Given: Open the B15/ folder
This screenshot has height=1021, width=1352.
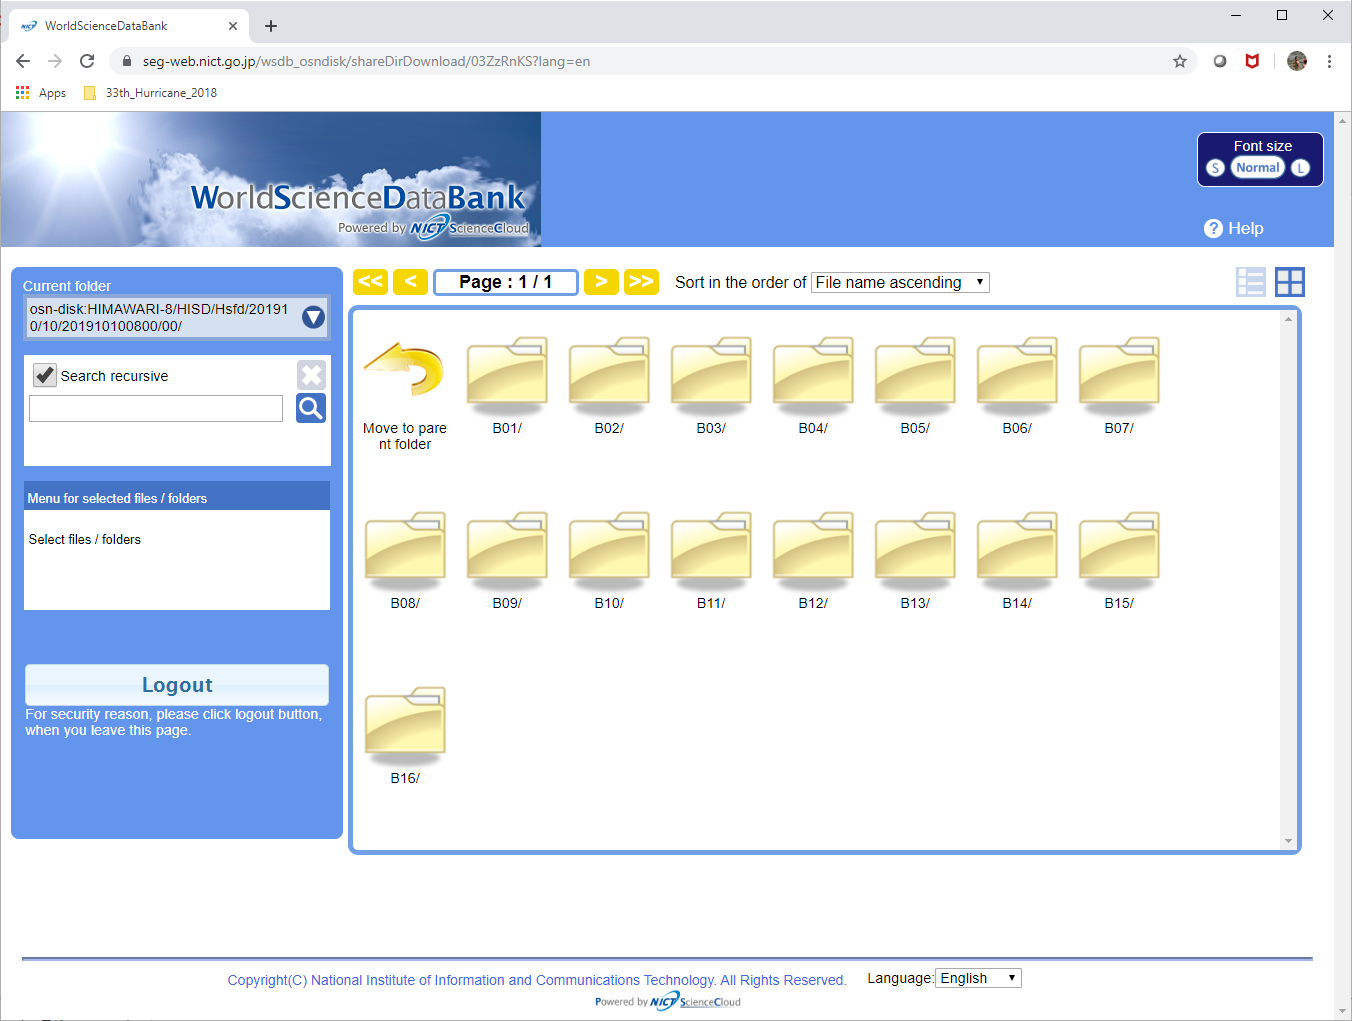Looking at the screenshot, I should [1119, 552].
